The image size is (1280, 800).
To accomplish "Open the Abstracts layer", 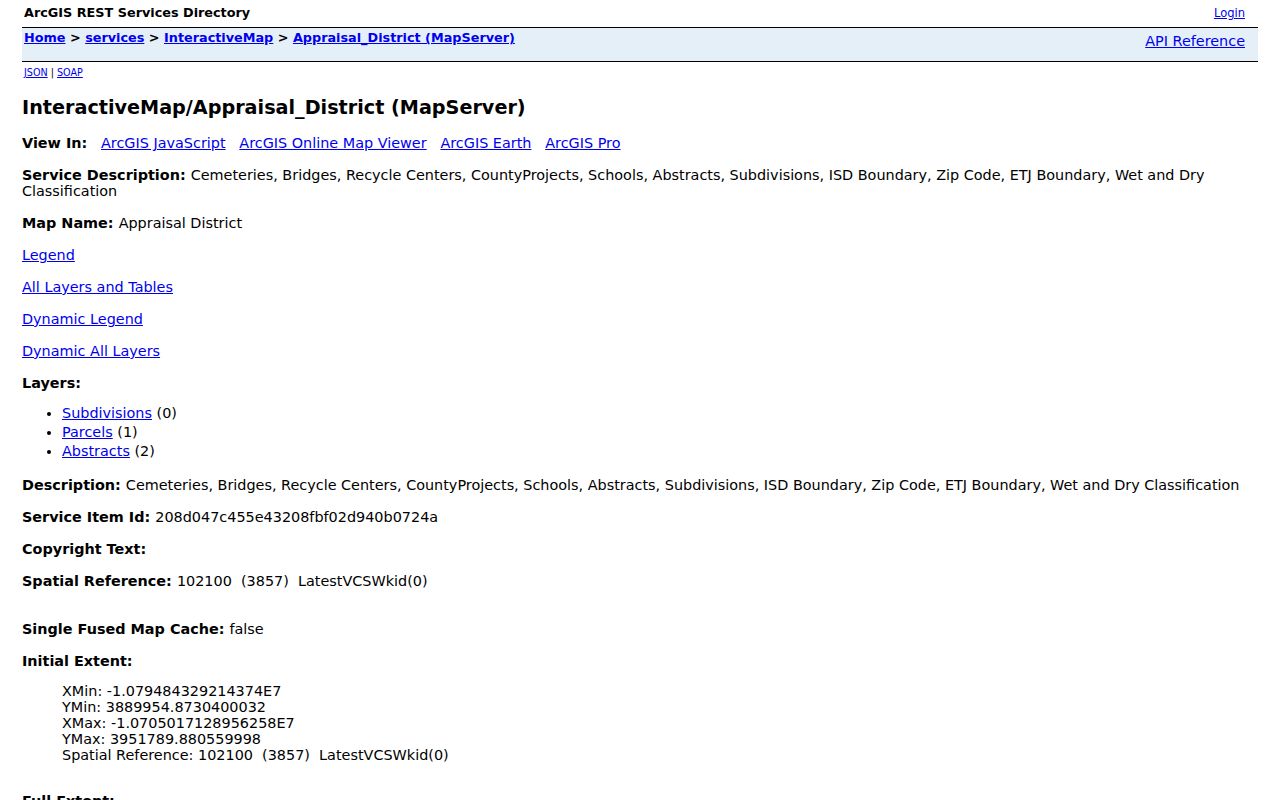I will pyautogui.click(x=96, y=451).
